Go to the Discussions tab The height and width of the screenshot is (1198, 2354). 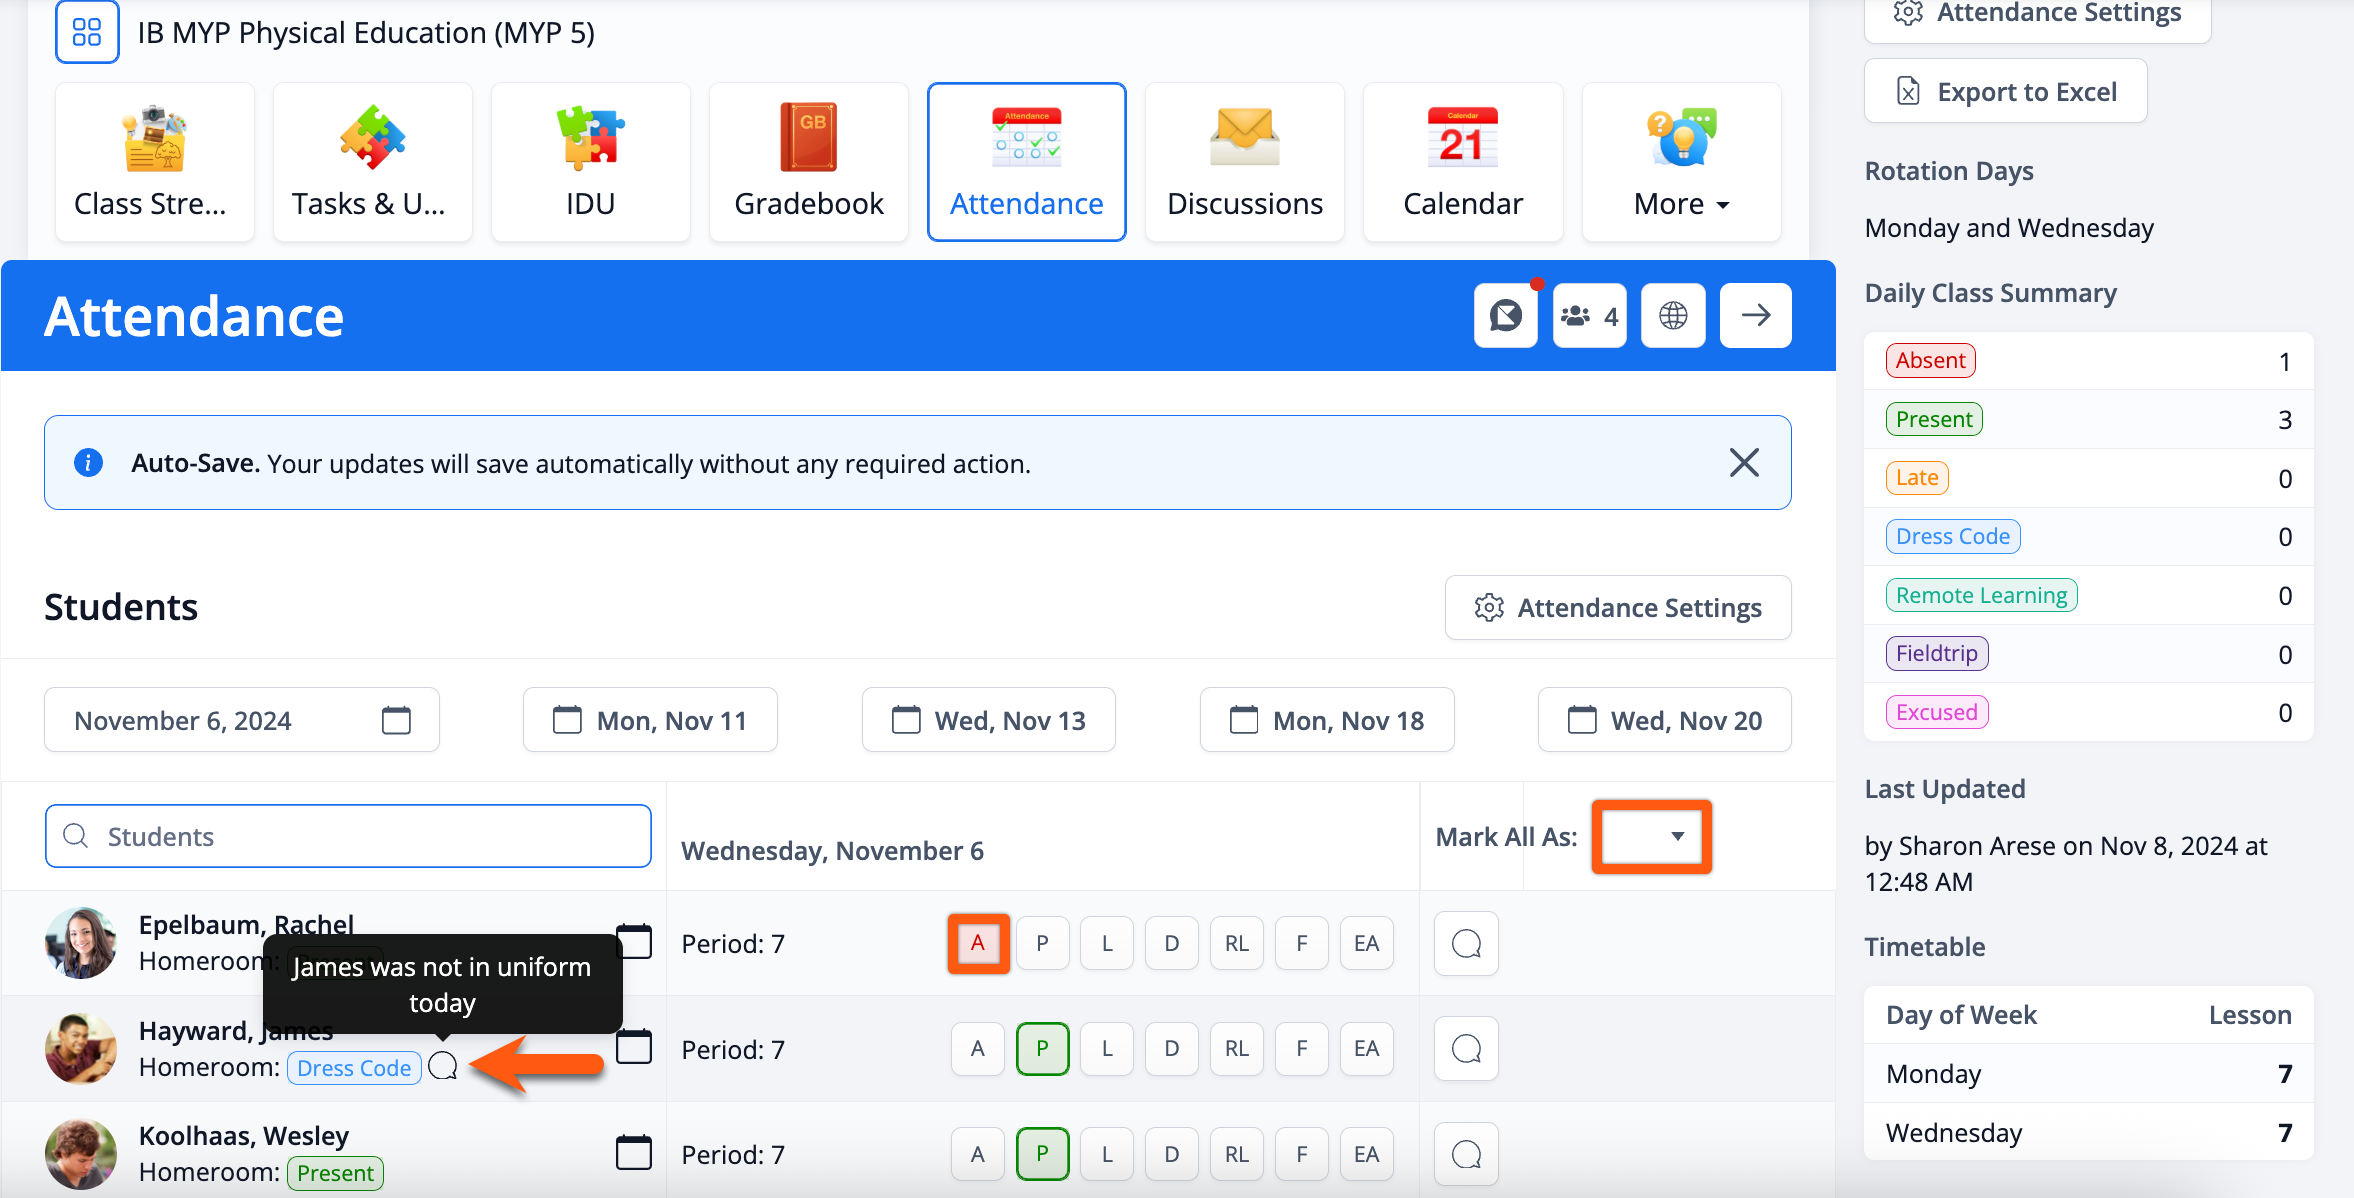[x=1244, y=163]
